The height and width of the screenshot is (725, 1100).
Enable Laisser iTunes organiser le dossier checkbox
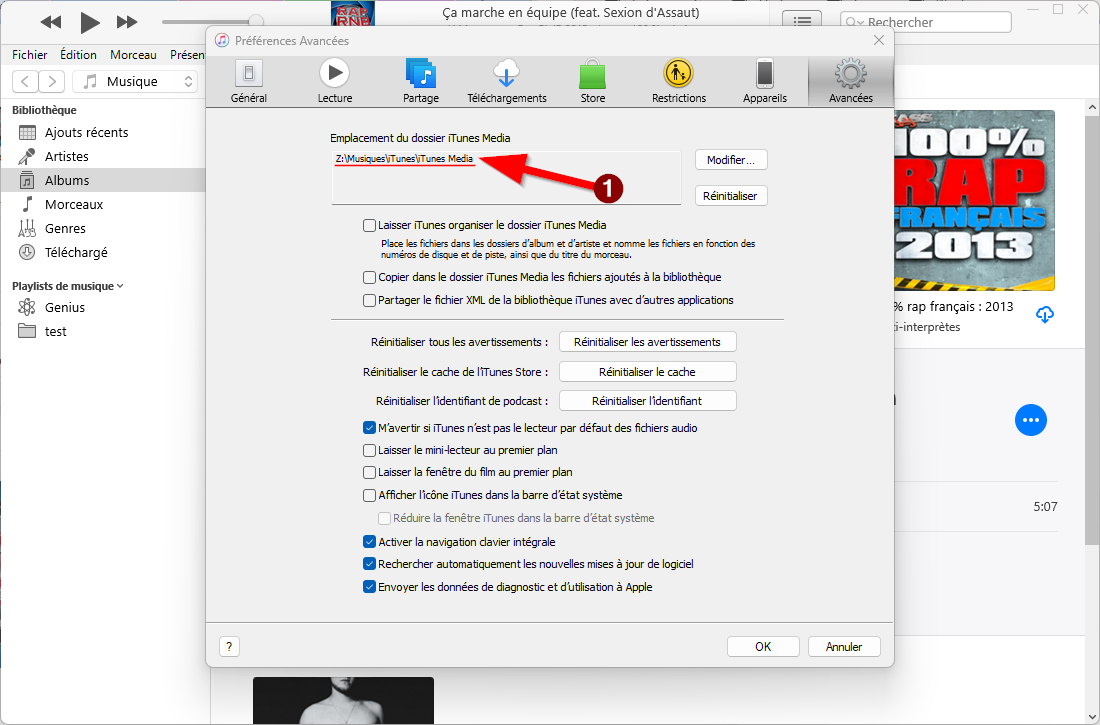(370, 226)
